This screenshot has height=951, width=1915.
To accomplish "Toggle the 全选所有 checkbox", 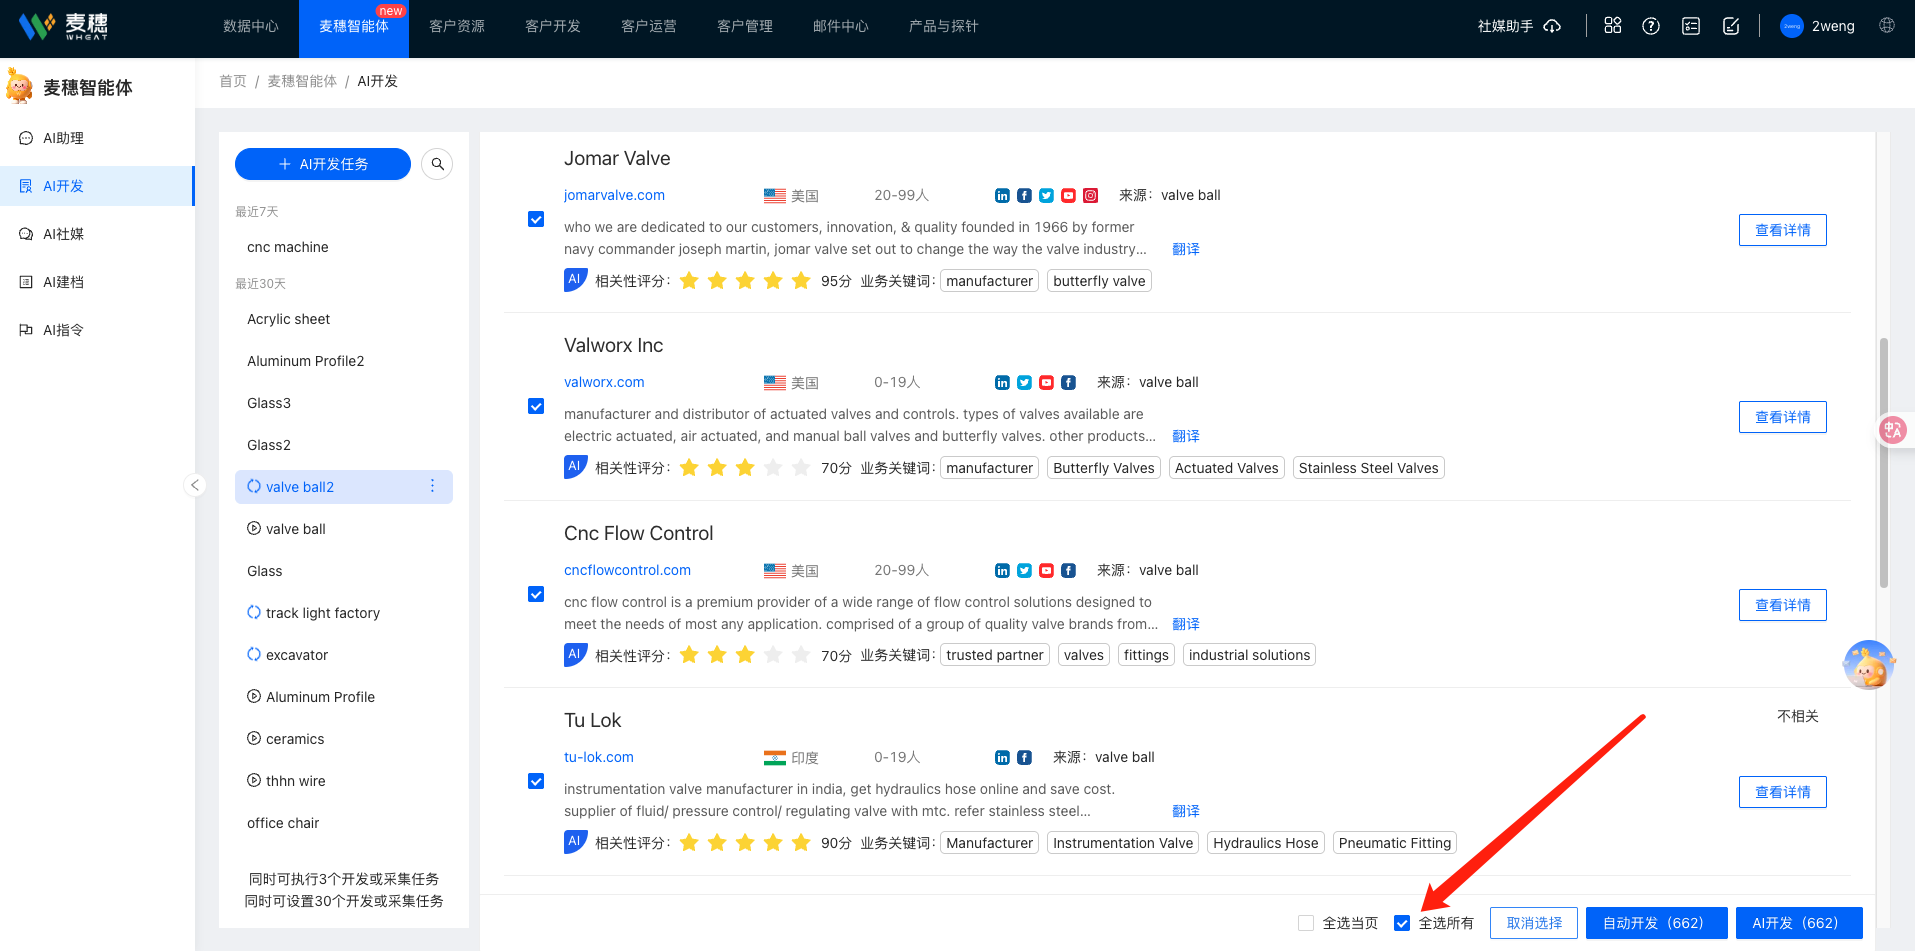I will click(1402, 923).
